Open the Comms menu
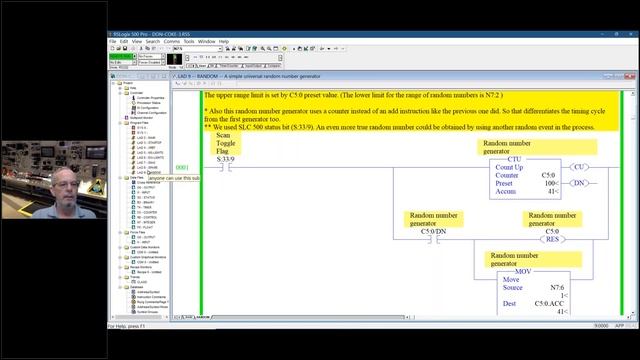Image resolution: width=640 pixels, height=360 pixels. point(172,42)
